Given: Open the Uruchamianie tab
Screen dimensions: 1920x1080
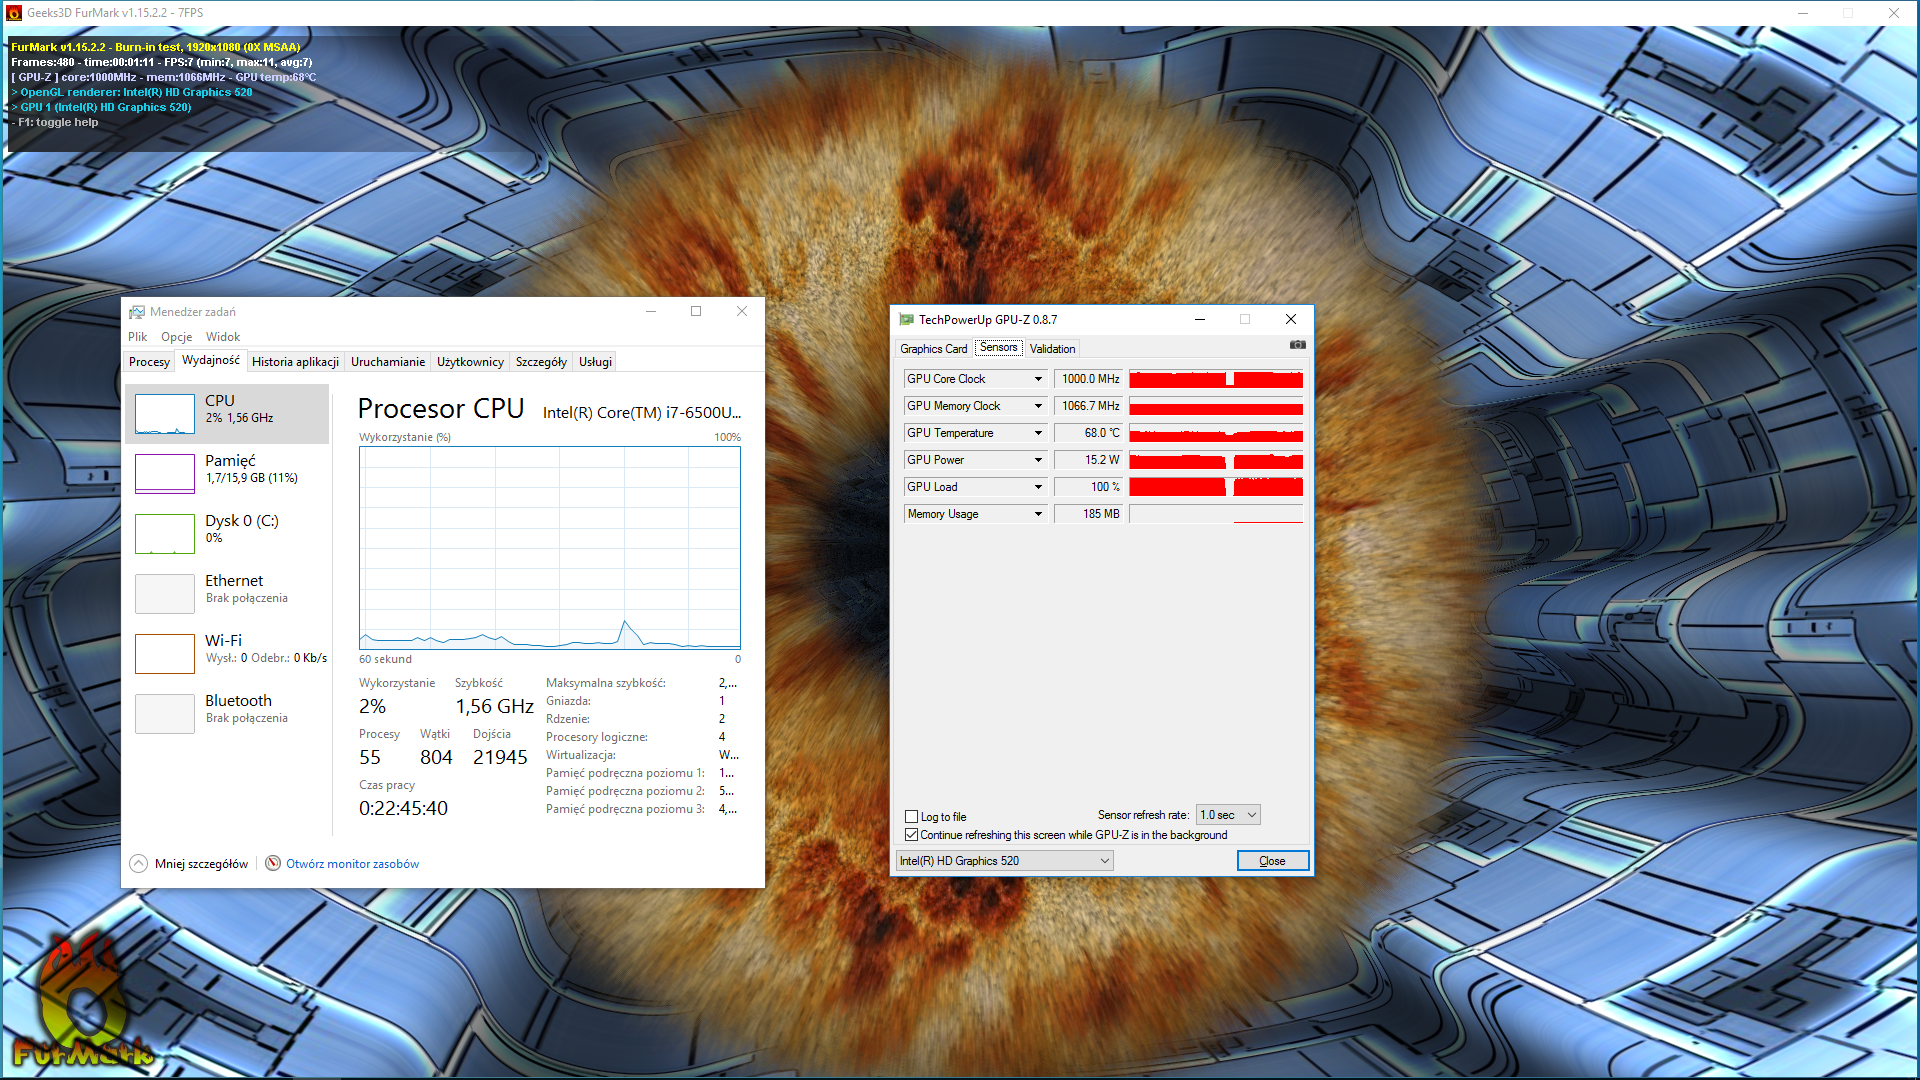Looking at the screenshot, I should pyautogui.click(x=388, y=362).
